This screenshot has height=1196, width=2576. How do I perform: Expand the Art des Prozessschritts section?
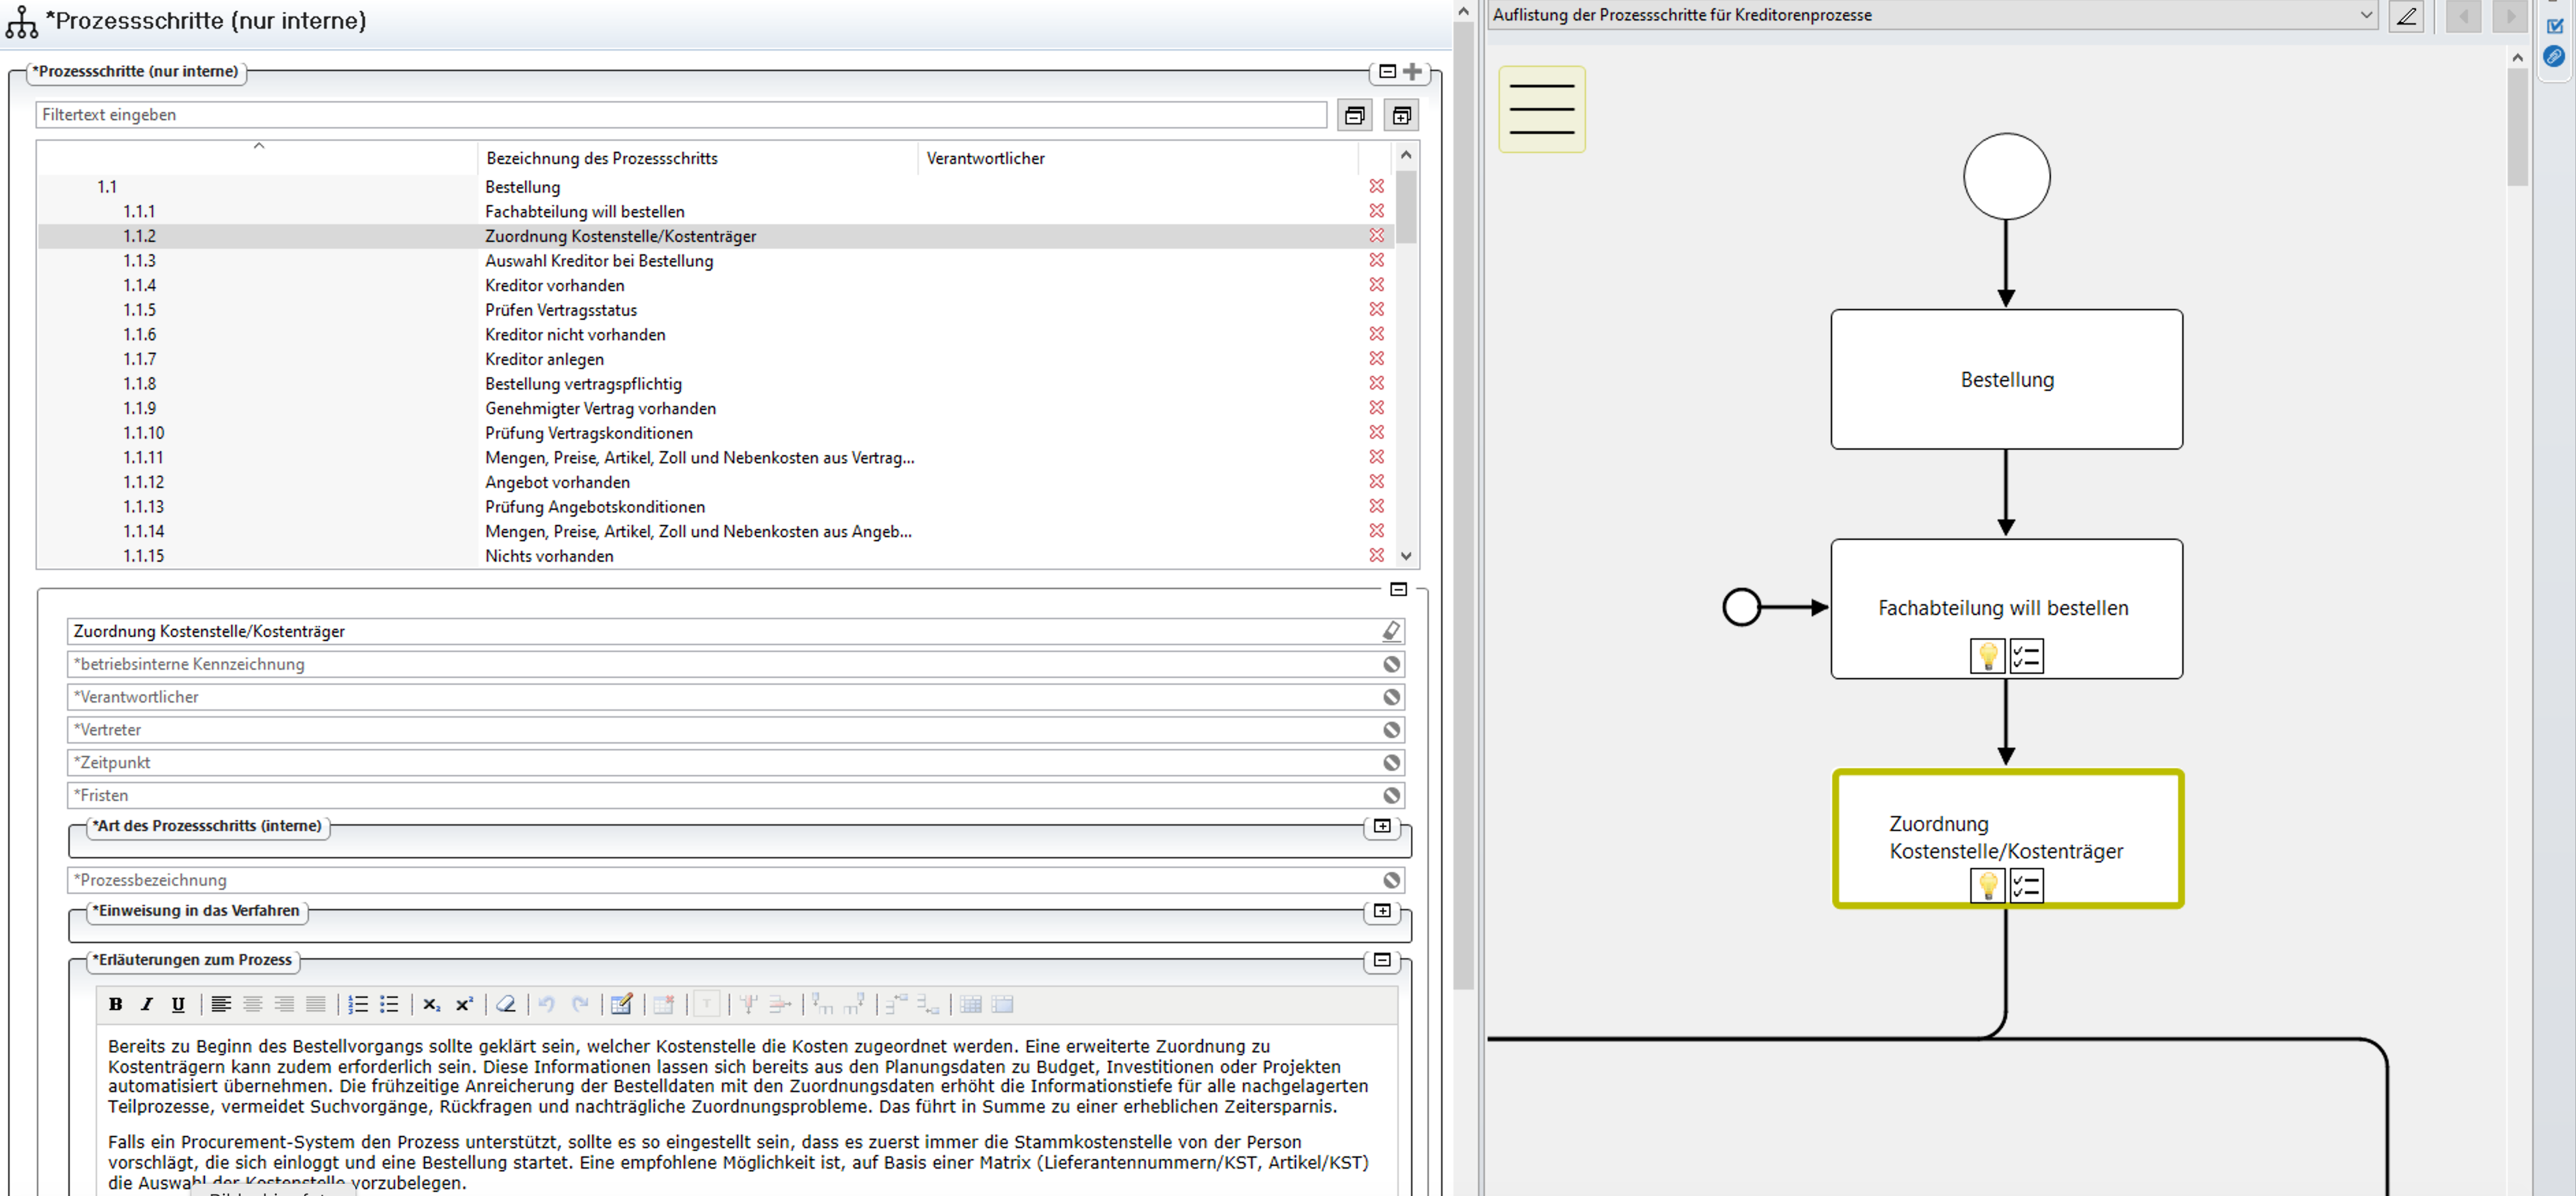(x=1382, y=826)
